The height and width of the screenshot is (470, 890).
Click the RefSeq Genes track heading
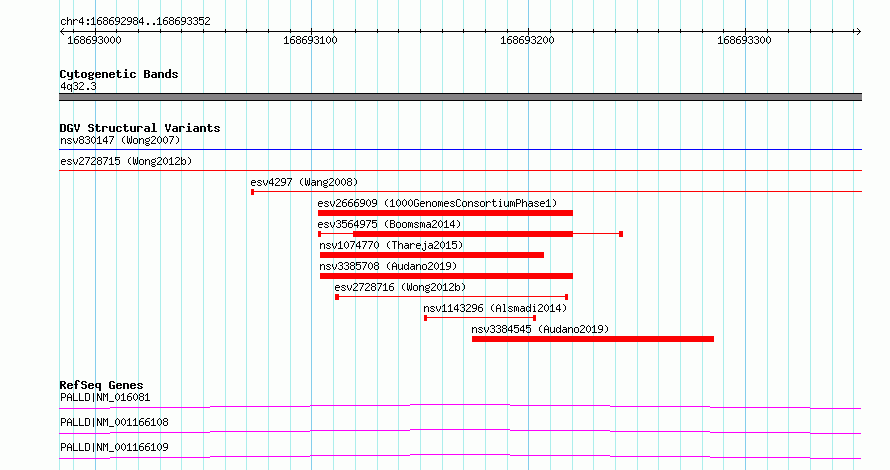(x=101, y=385)
